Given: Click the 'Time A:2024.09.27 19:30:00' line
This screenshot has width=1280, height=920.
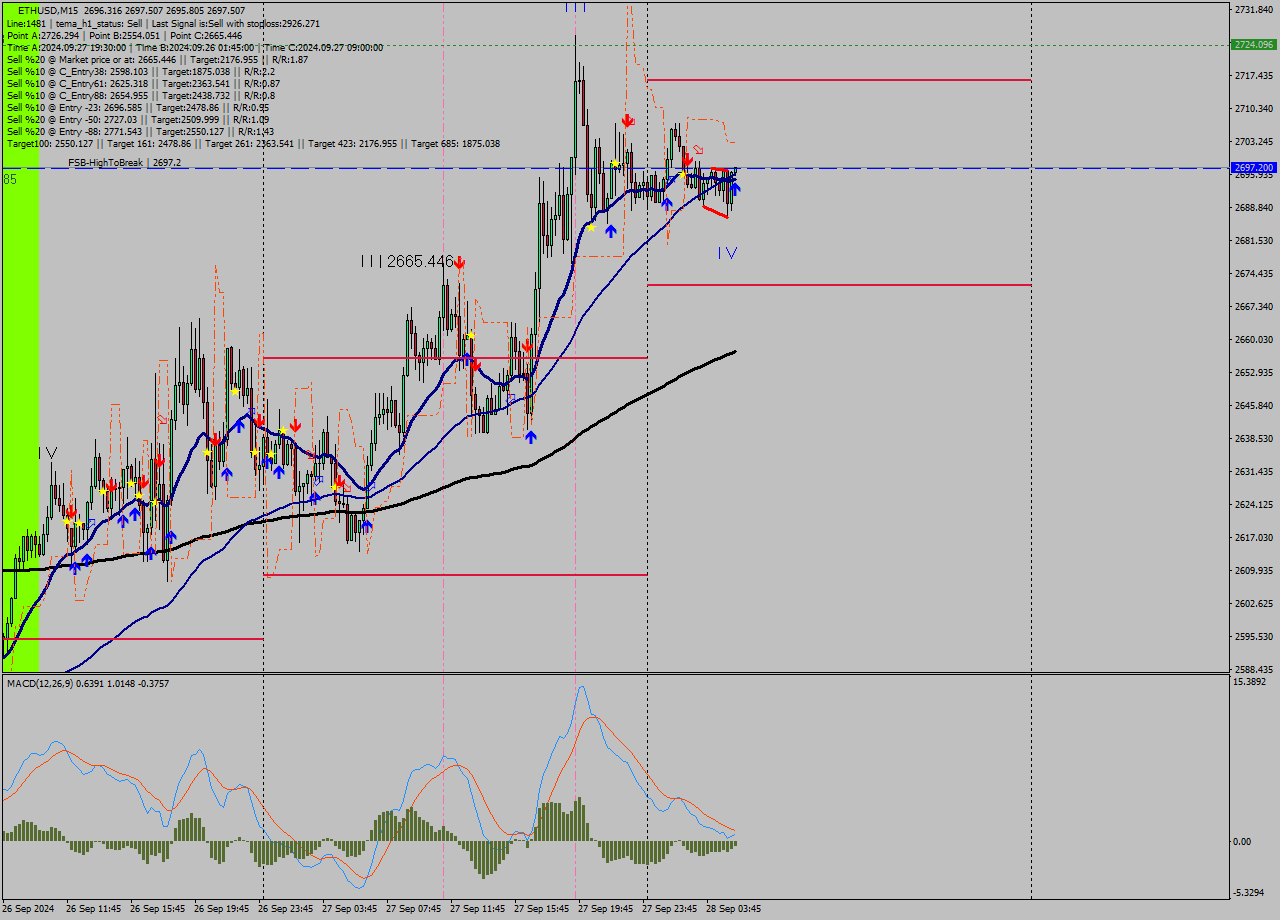Looking at the screenshot, I should [194, 47].
